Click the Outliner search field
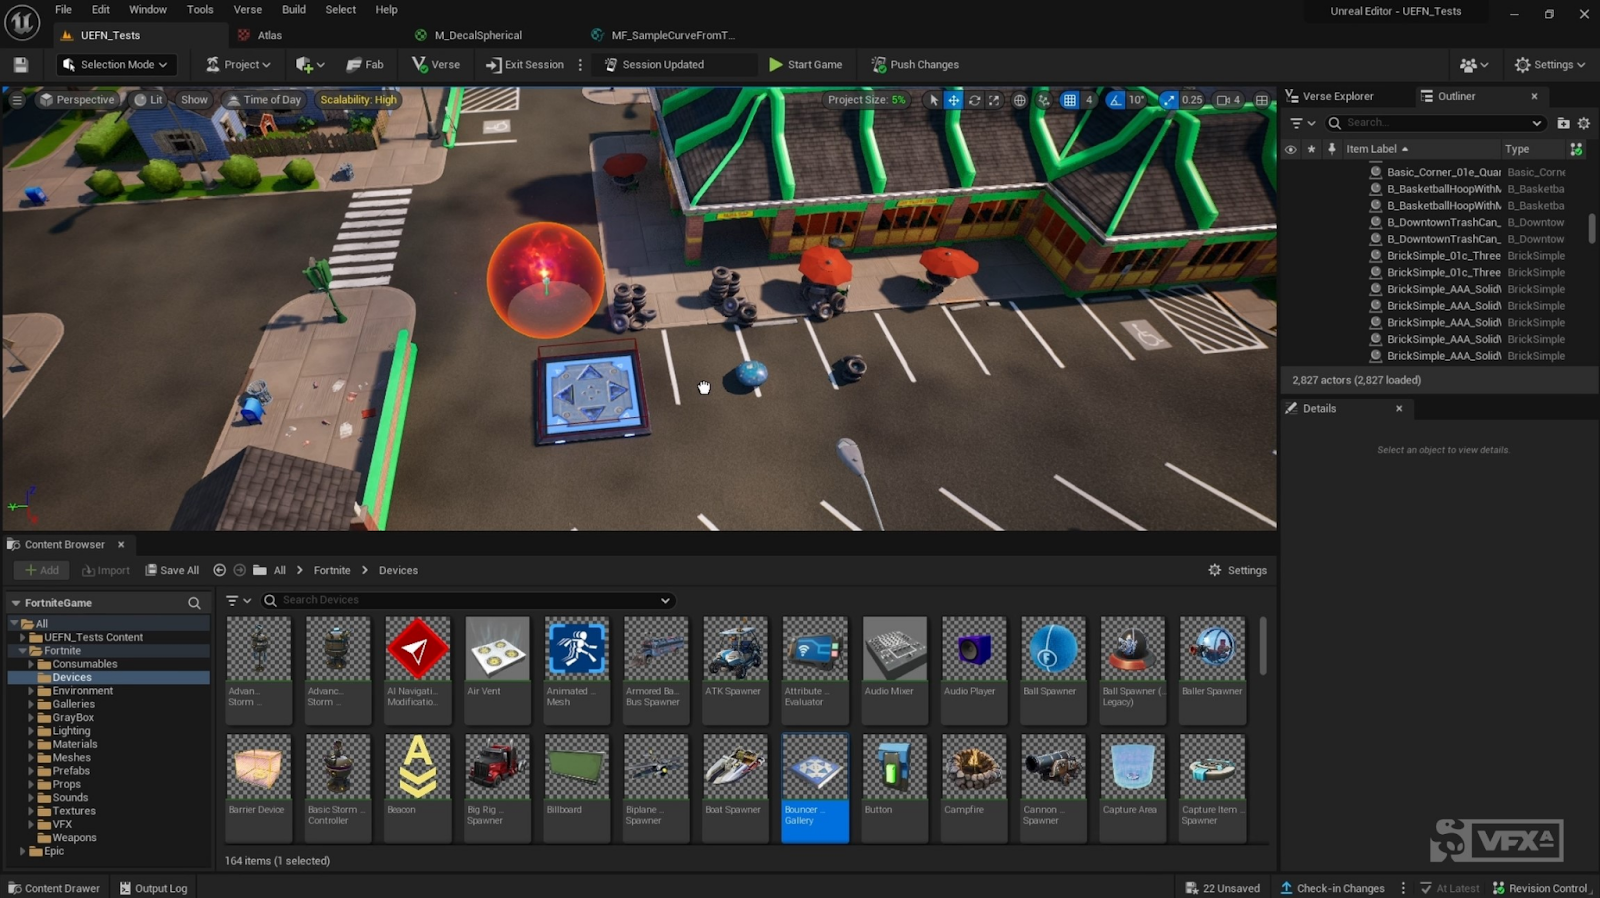This screenshot has height=898, width=1600. tap(1434, 123)
